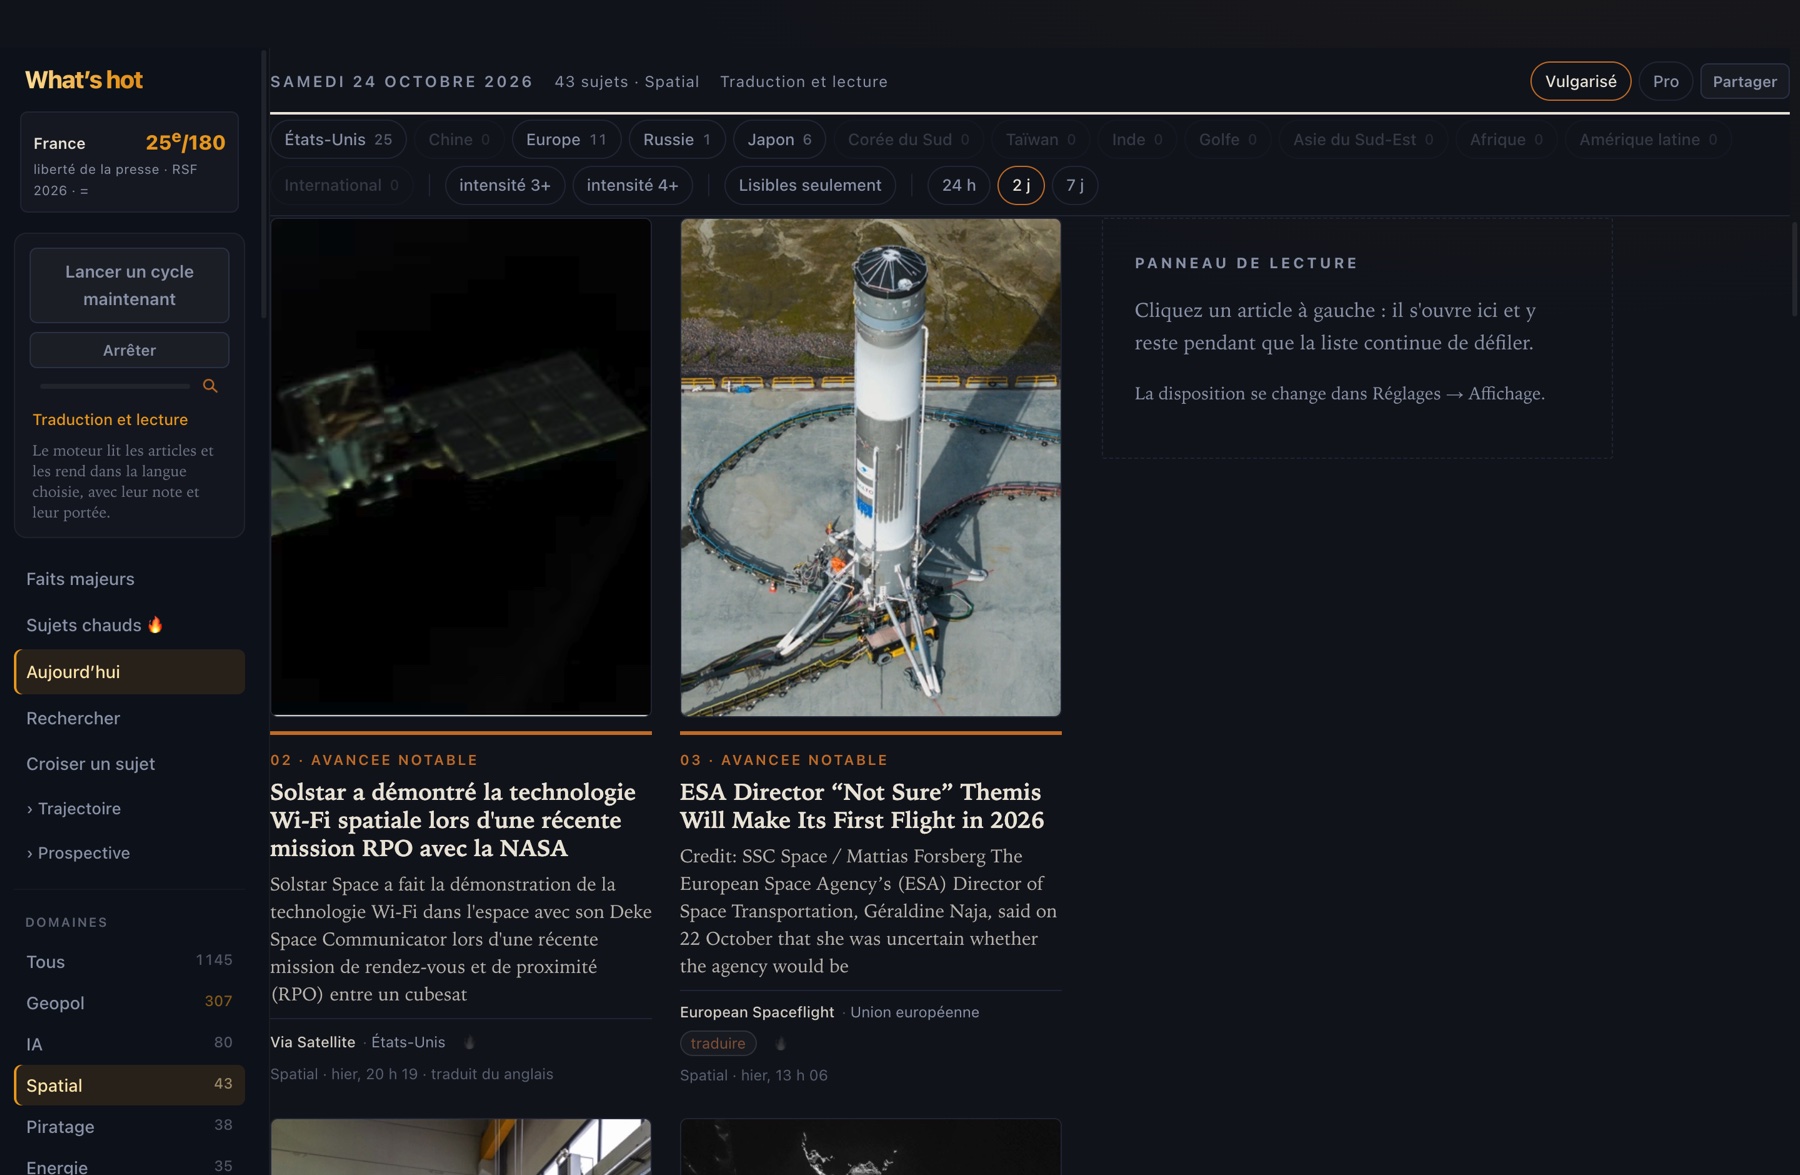1800x1175 pixels.
Task: Click the sidebar vertical scrollbar
Action: tap(264, 185)
